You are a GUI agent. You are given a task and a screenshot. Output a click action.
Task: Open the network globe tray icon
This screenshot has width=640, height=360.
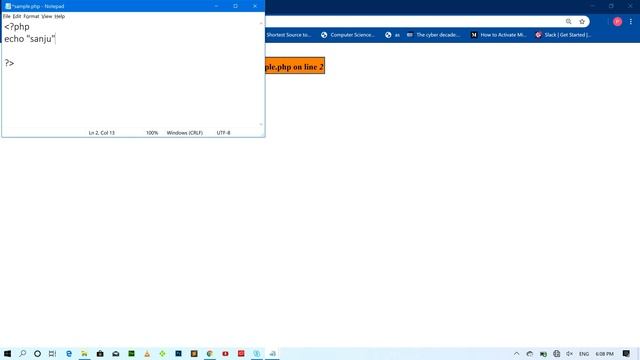point(556,353)
